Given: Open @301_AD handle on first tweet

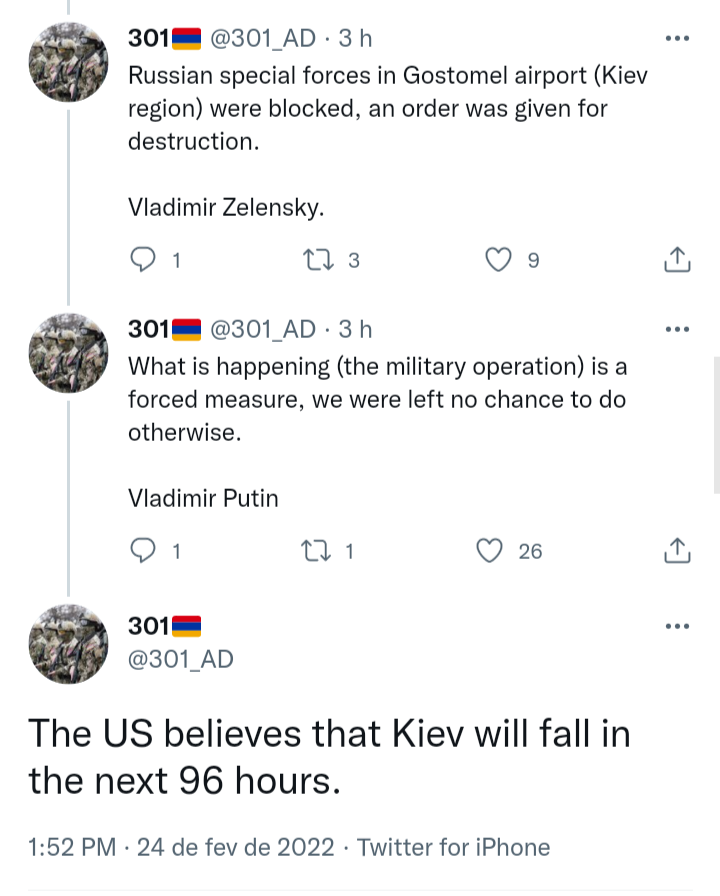Looking at the screenshot, I should coord(262,39).
